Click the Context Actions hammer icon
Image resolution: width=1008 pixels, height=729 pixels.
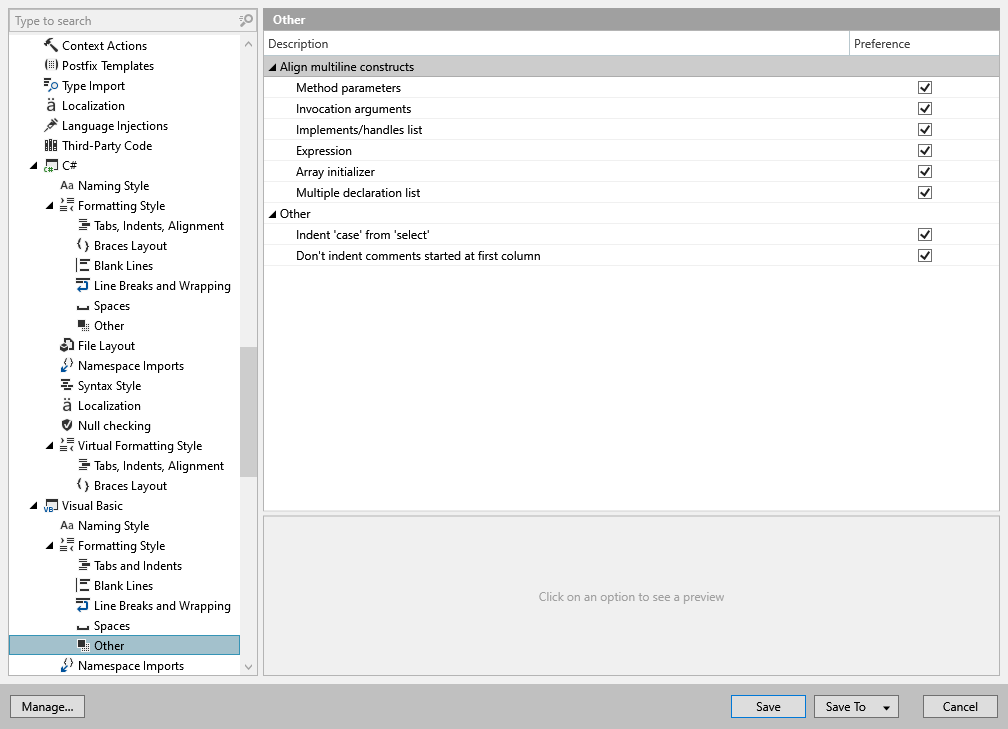coord(51,45)
